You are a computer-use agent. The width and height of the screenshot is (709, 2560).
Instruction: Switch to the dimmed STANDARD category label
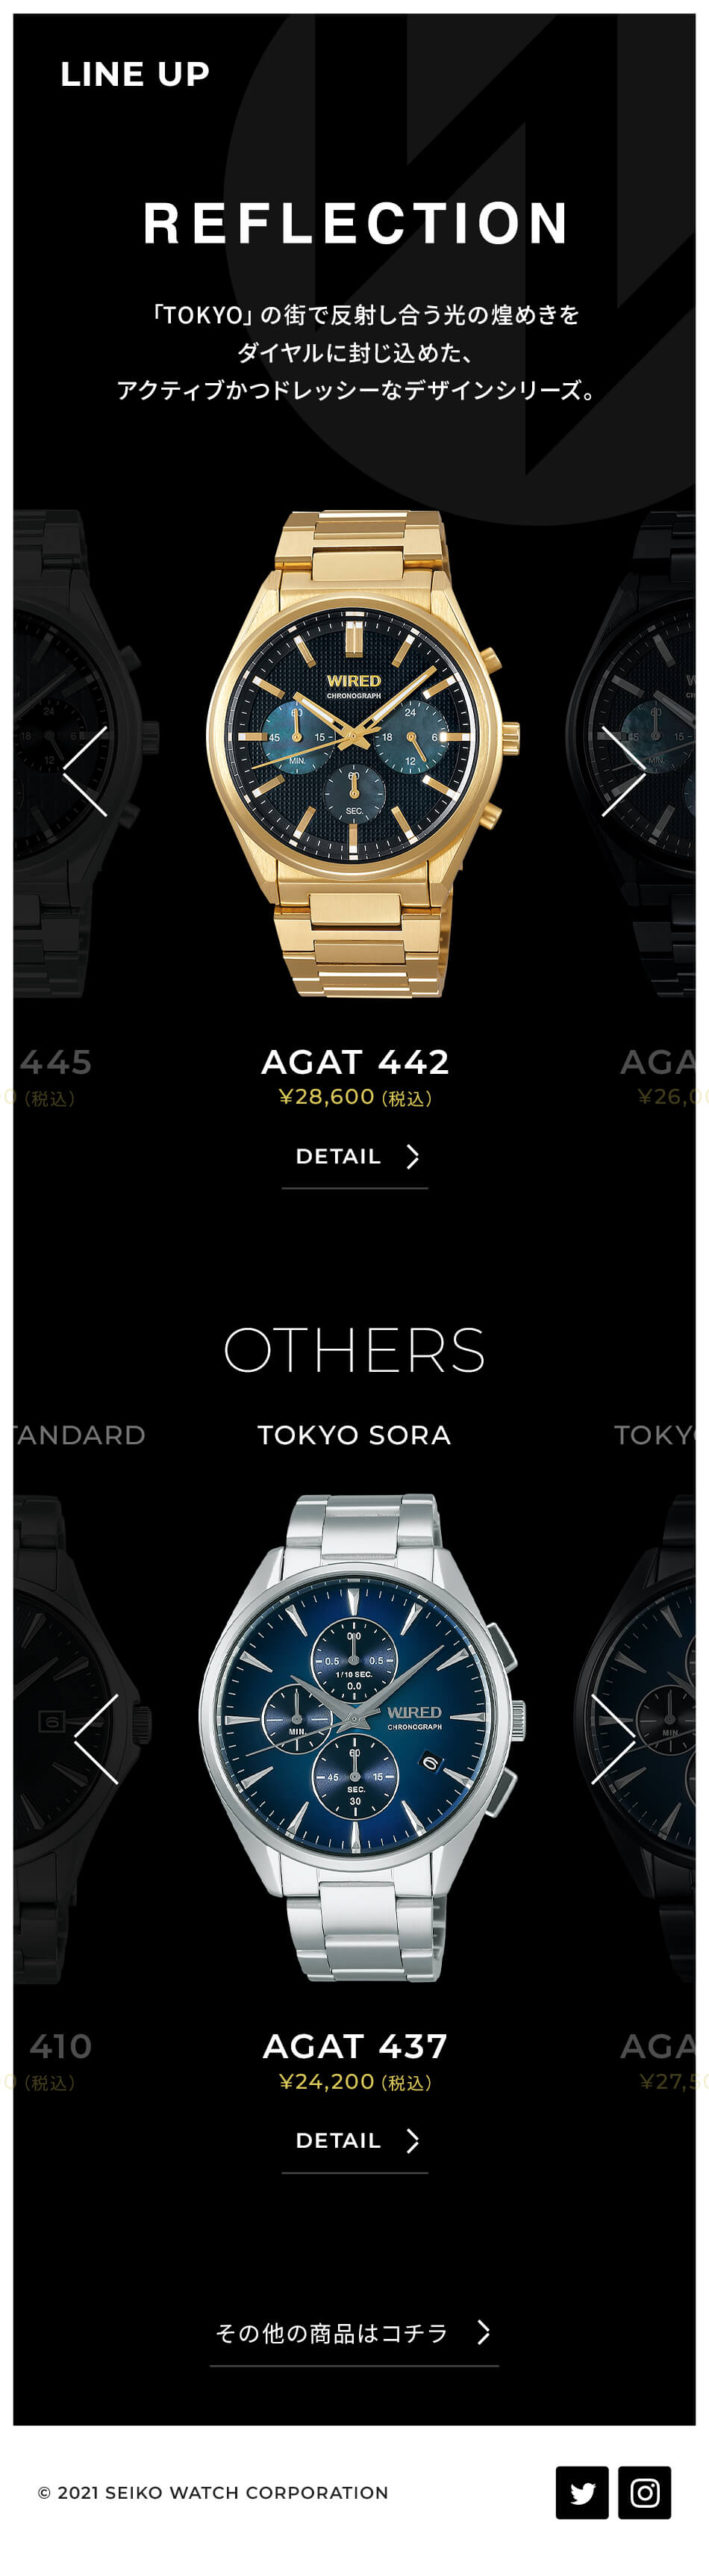click(x=79, y=1435)
